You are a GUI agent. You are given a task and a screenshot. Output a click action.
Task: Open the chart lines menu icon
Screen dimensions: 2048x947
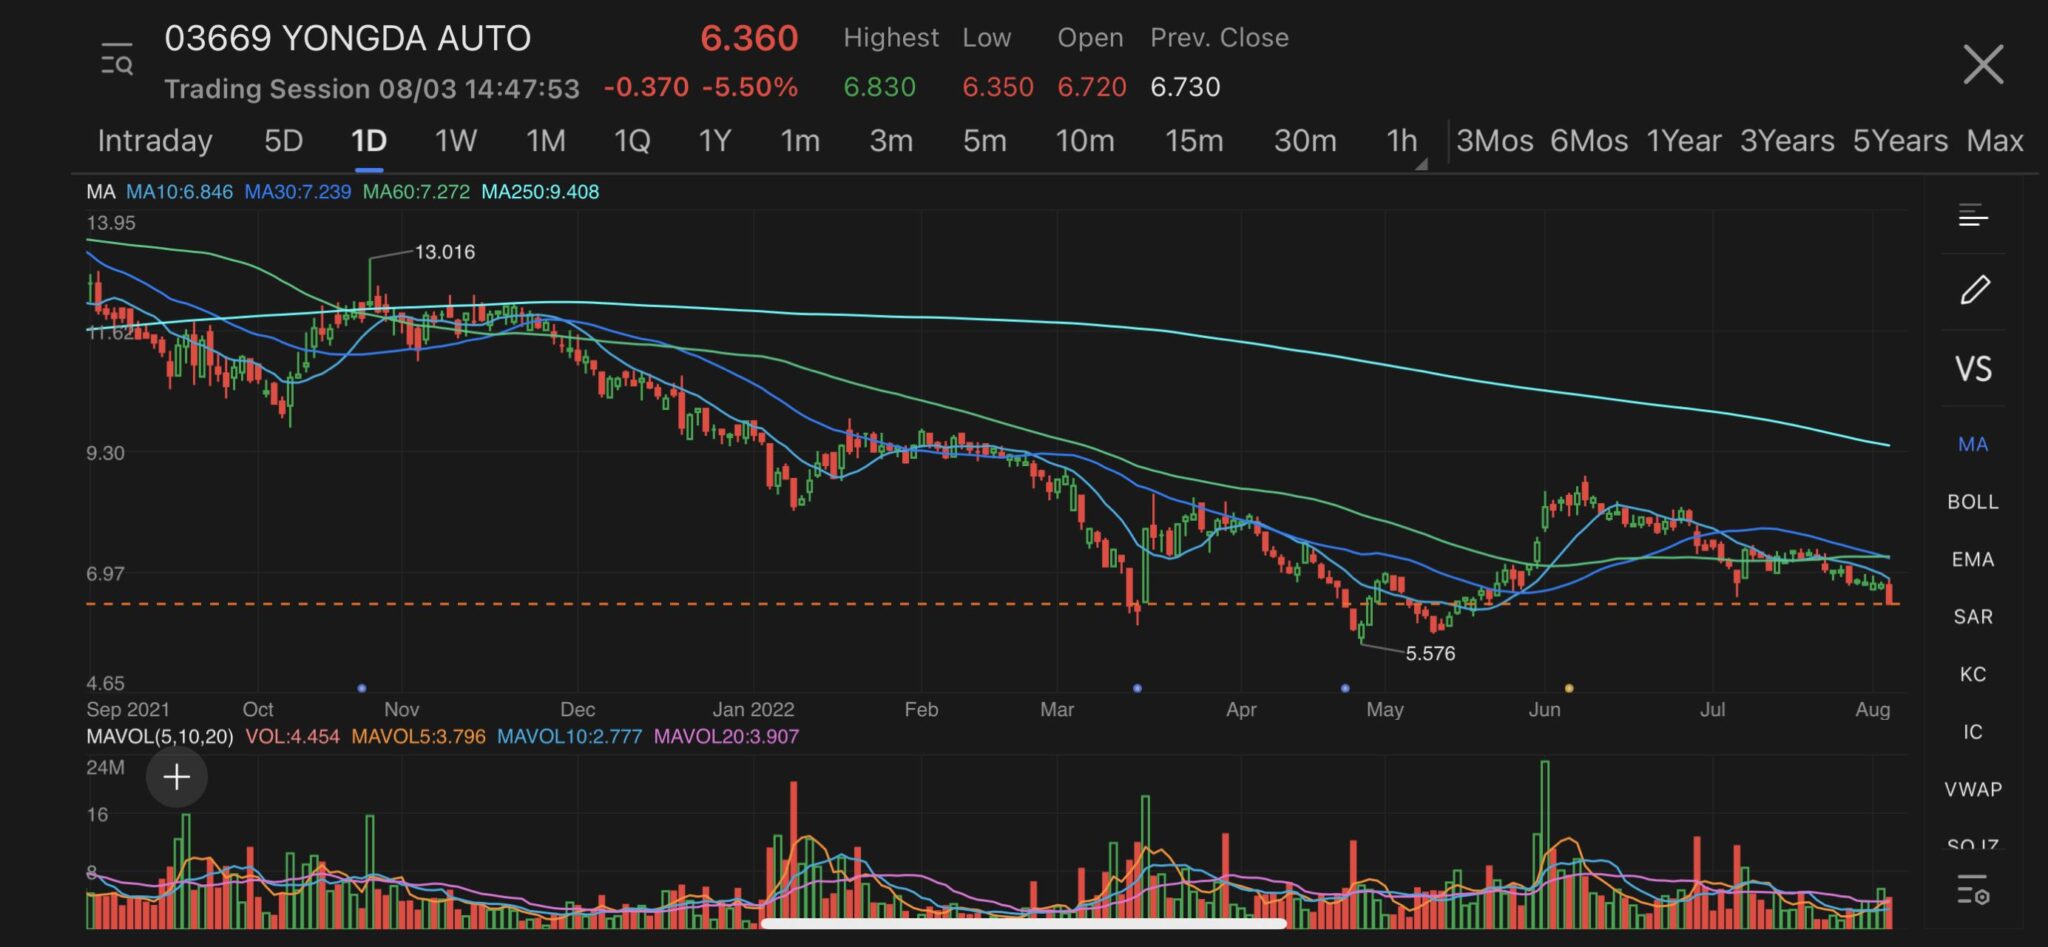1973,215
